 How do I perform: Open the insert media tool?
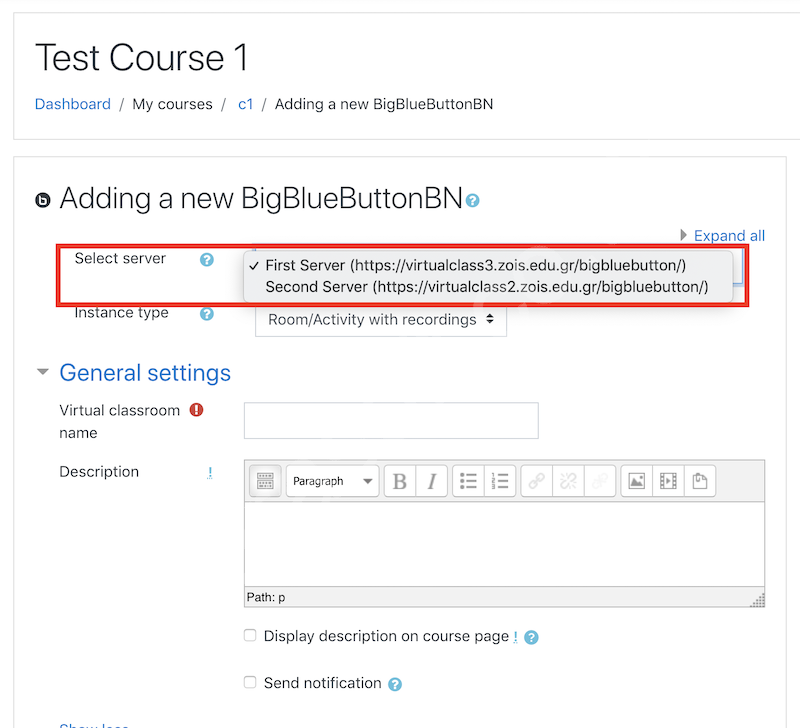pyautogui.click(x=668, y=481)
